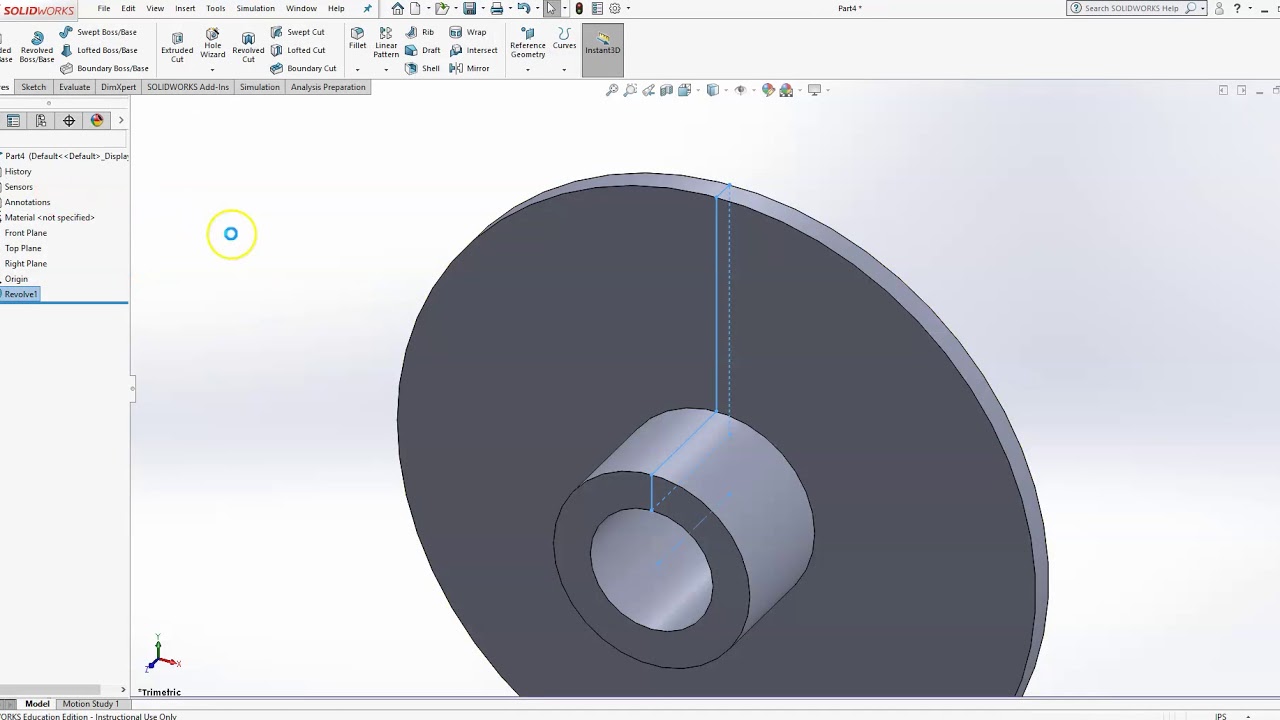Select Boundary Boss/Base
This screenshot has height=720, width=1280.
click(104, 68)
